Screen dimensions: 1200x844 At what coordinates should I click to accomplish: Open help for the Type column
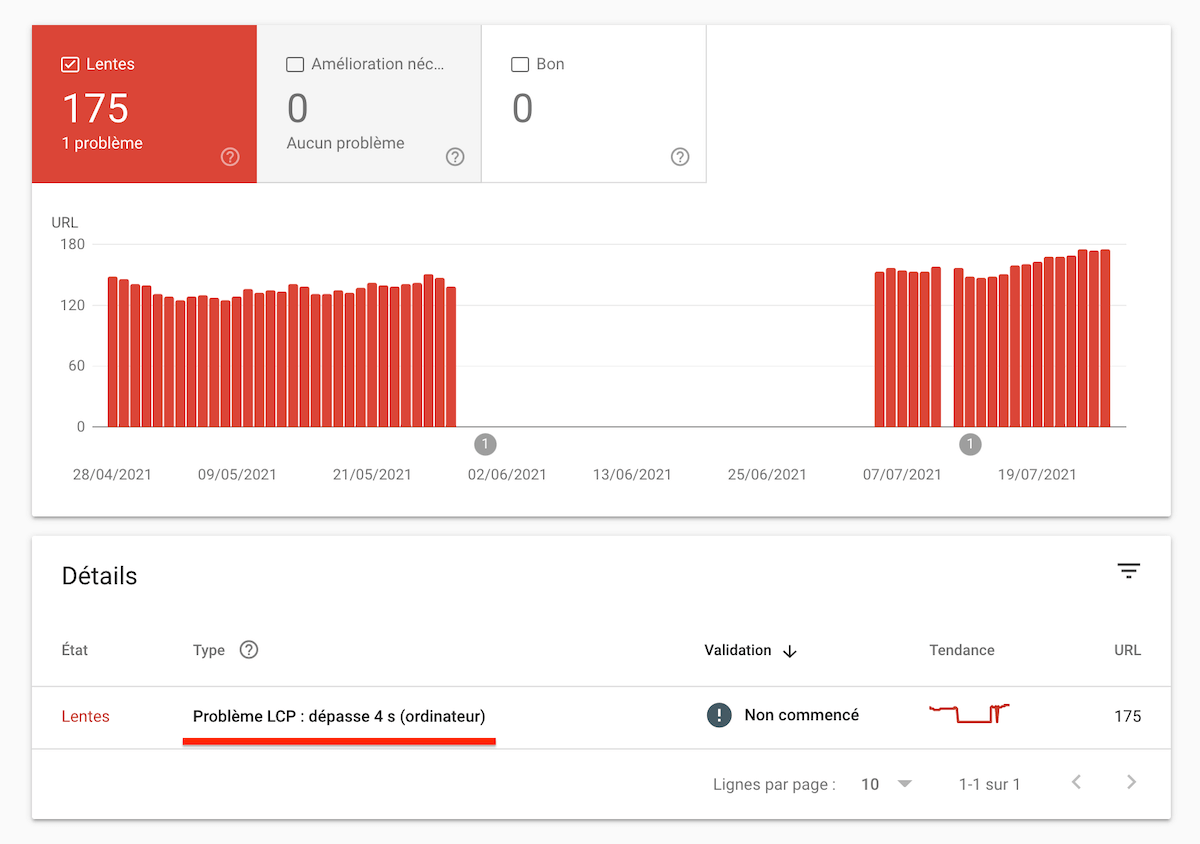pyautogui.click(x=248, y=650)
